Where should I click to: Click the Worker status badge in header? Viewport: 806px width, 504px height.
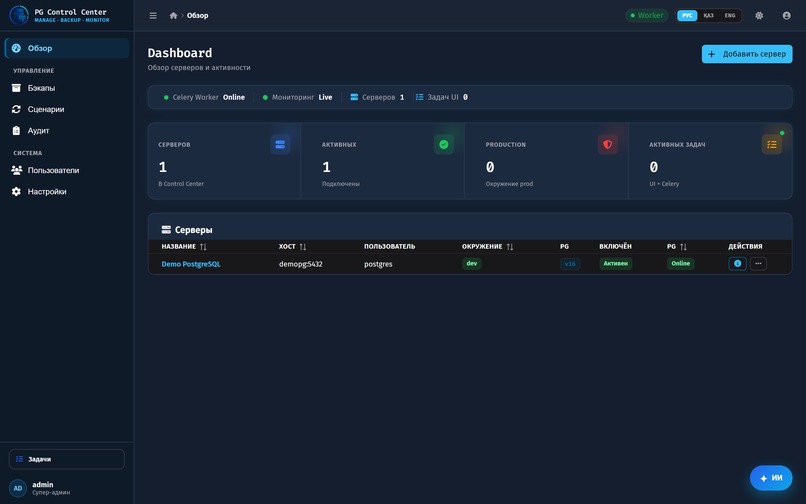647,15
